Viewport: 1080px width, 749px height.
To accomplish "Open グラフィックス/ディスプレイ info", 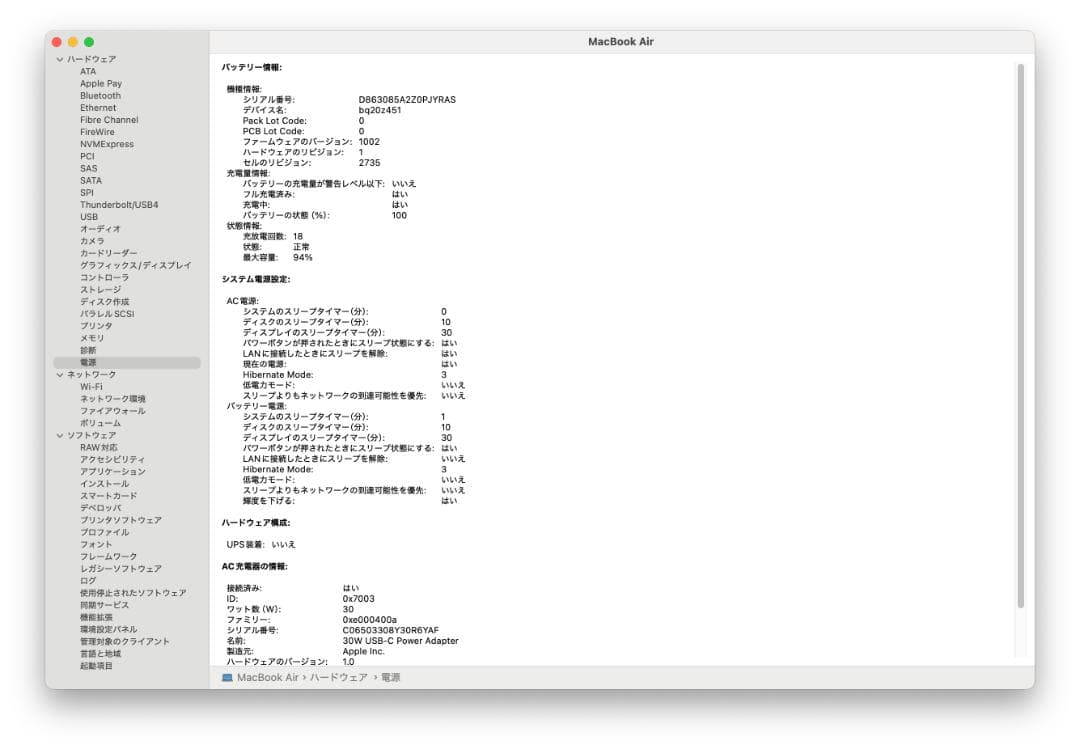I will pos(135,265).
